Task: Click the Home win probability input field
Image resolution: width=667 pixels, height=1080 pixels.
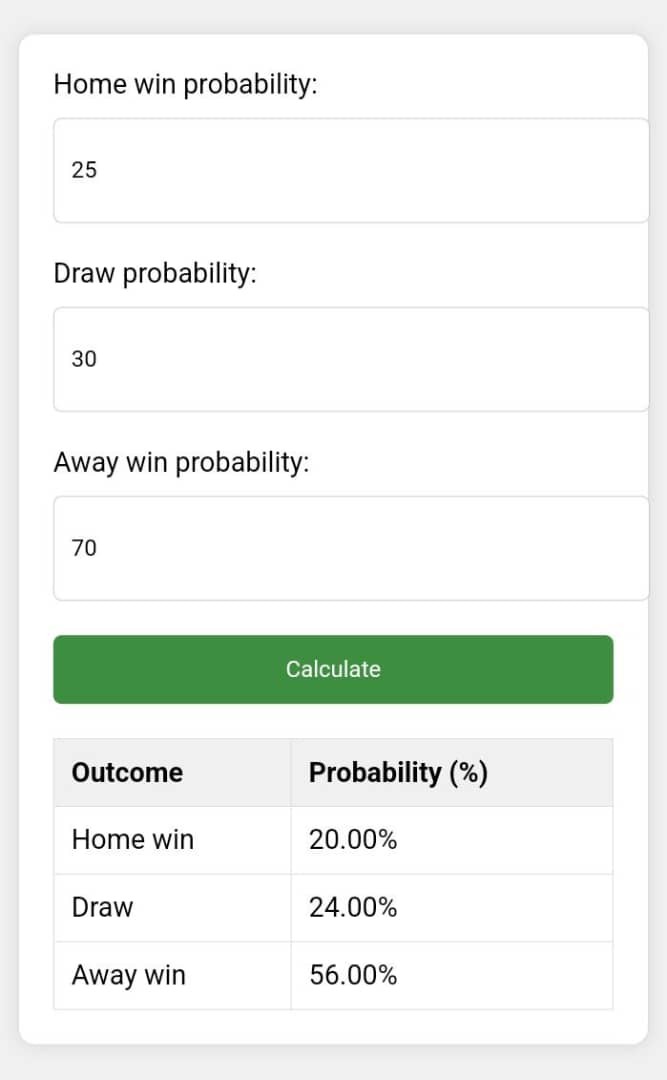Action: click(x=351, y=170)
